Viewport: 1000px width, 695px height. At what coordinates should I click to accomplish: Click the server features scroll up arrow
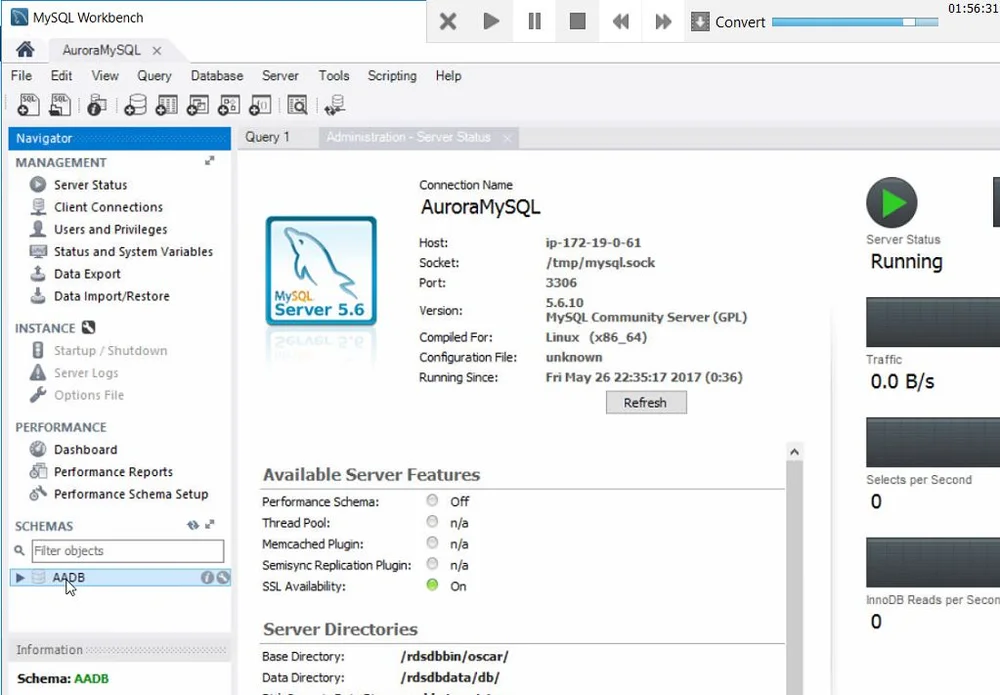click(794, 452)
